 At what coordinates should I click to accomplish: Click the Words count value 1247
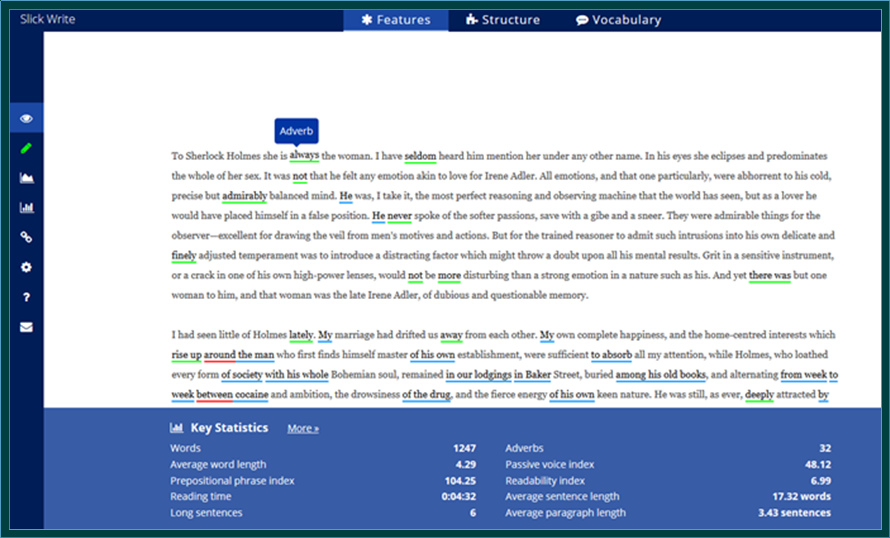click(464, 448)
